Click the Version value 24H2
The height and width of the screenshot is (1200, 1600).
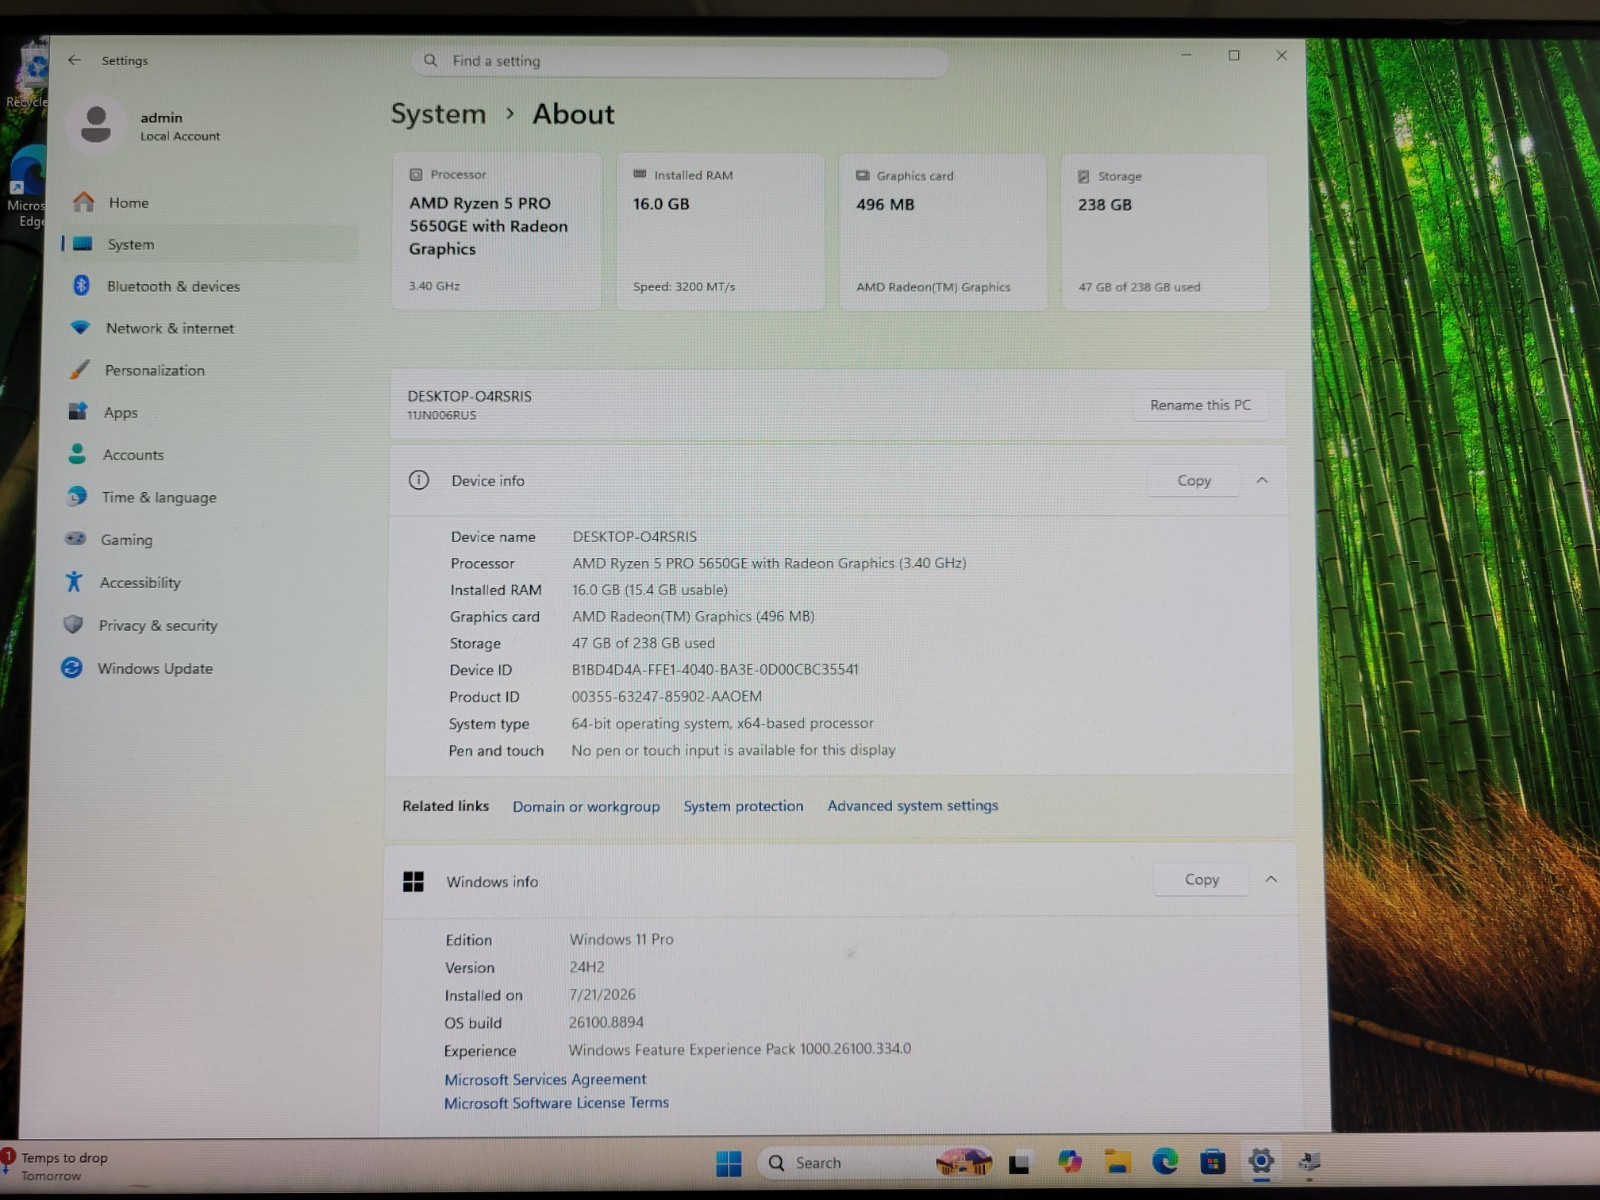pos(587,967)
